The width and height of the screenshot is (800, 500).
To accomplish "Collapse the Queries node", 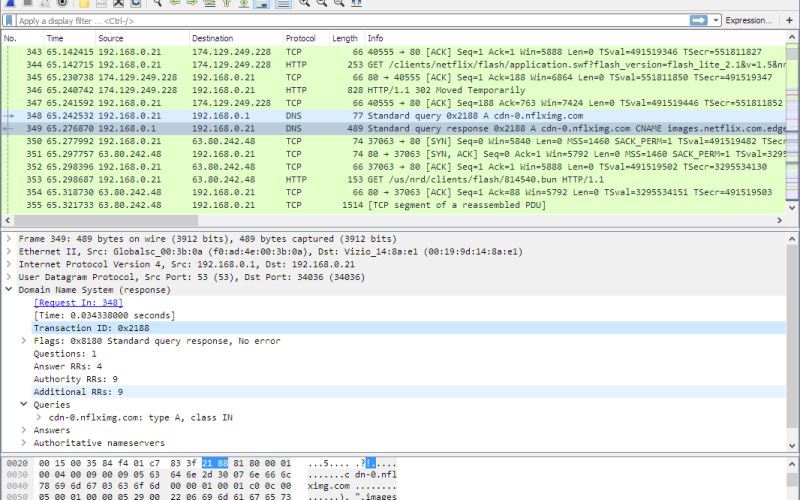I will click(x=23, y=405).
